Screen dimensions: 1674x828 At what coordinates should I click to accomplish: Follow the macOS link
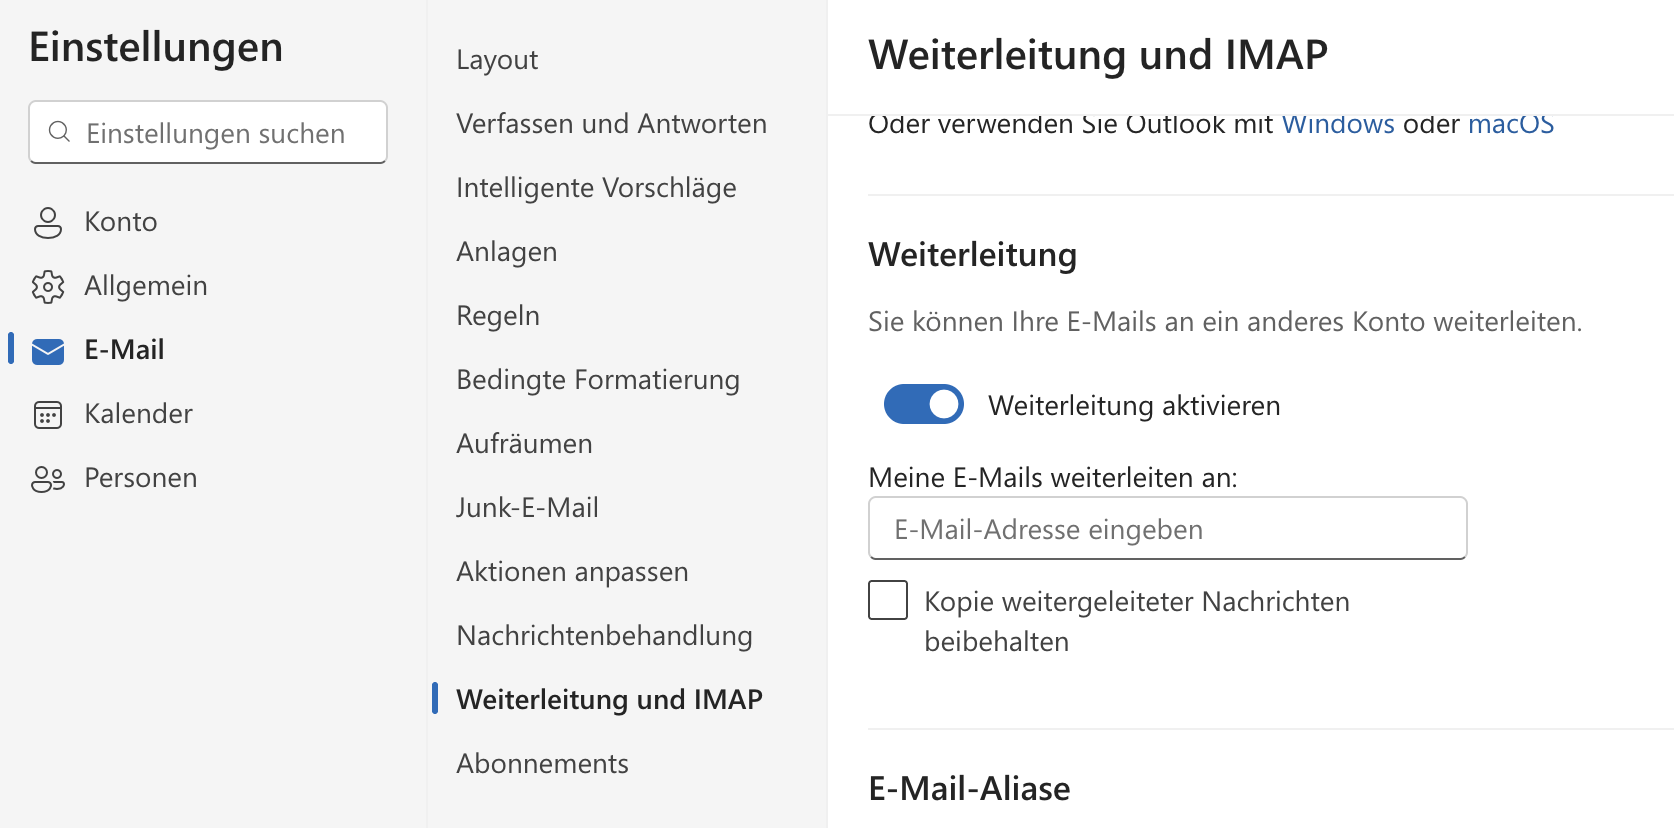pyautogui.click(x=1511, y=125)
